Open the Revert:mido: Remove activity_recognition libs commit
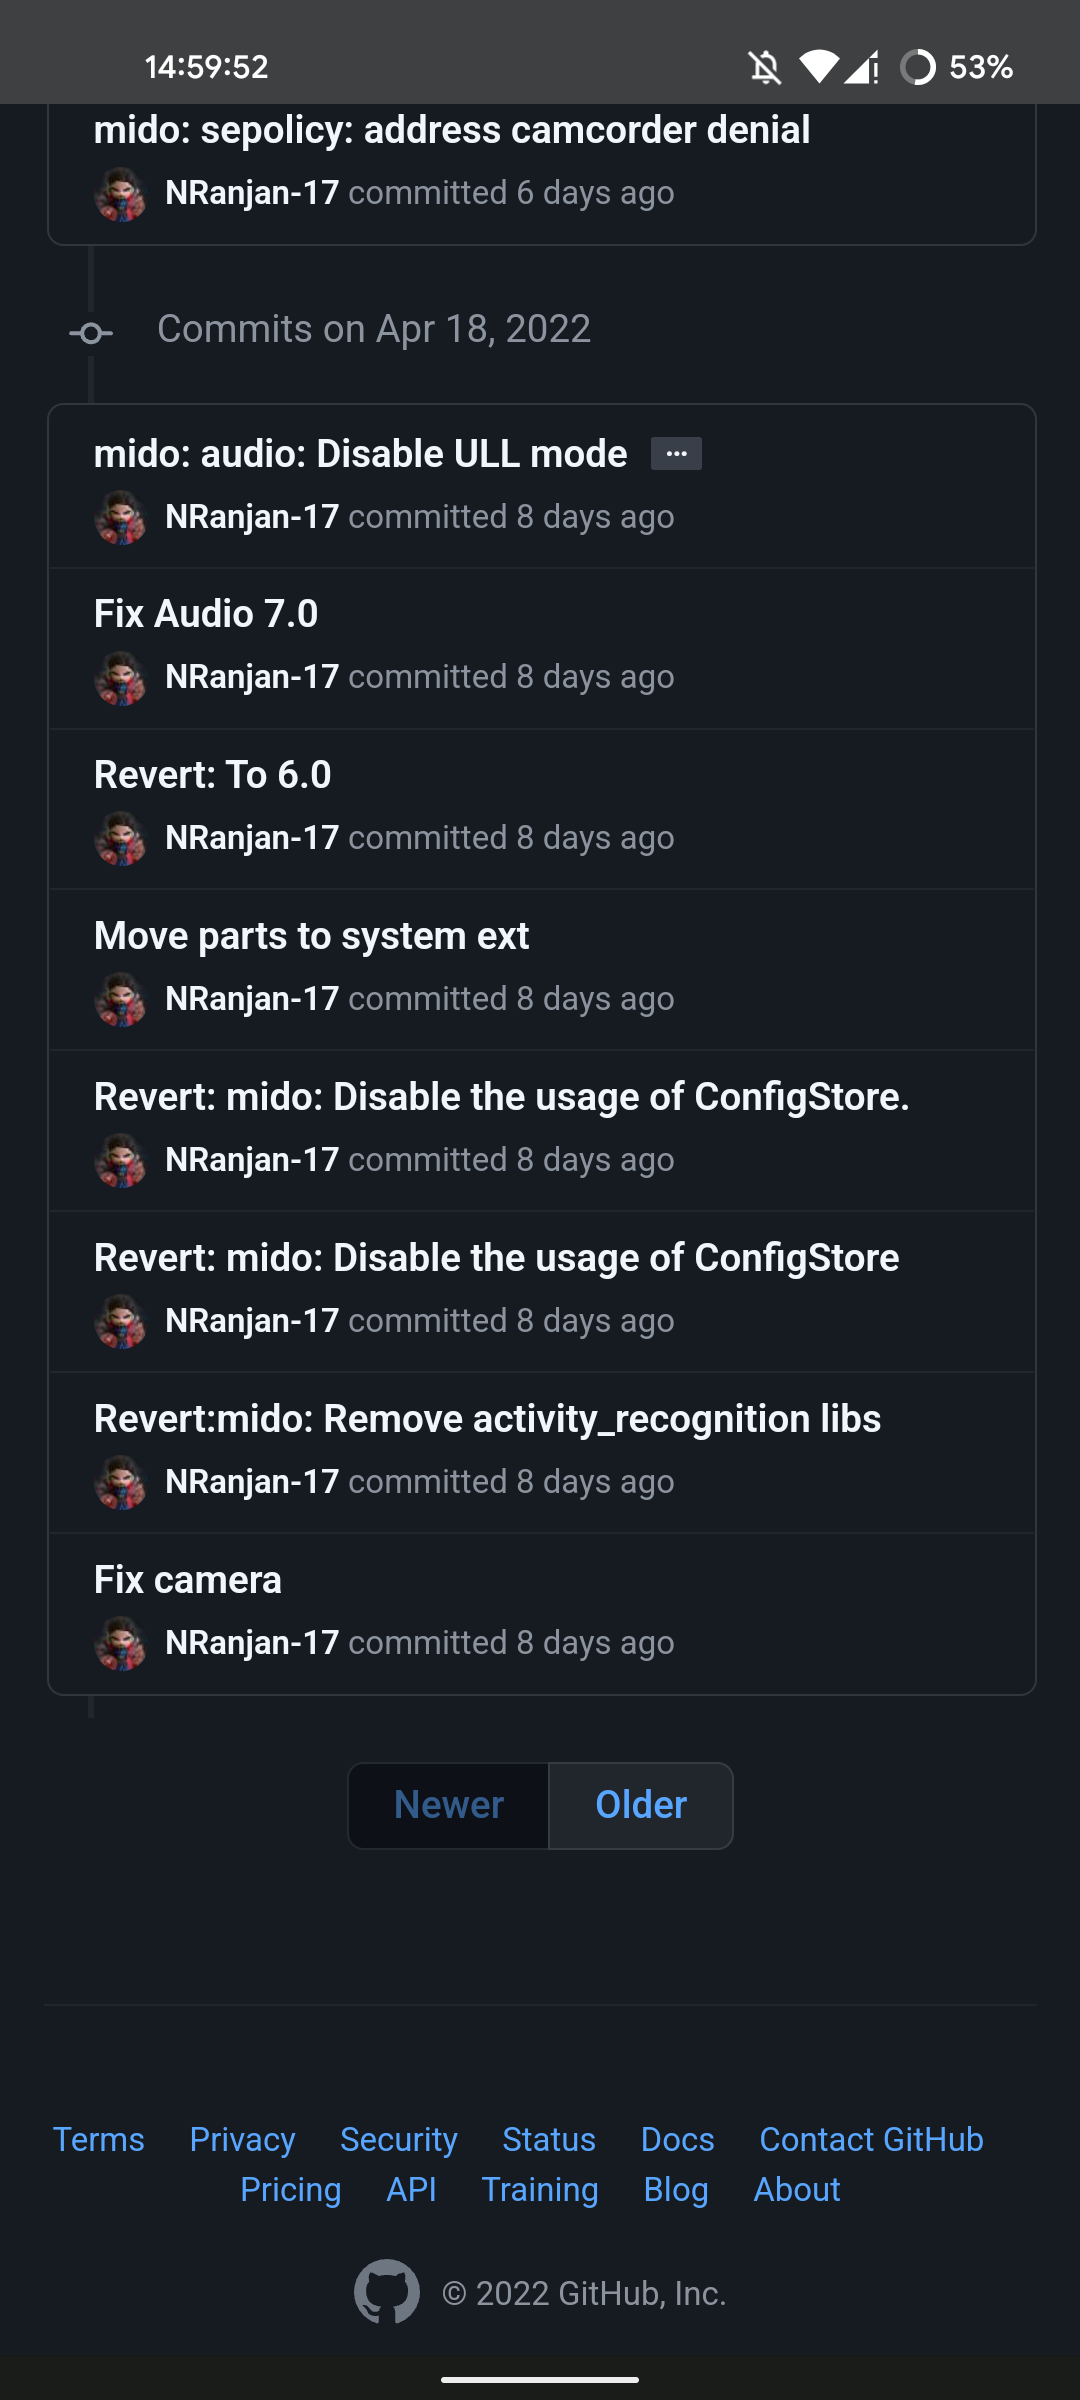 tap(486, 1418)
